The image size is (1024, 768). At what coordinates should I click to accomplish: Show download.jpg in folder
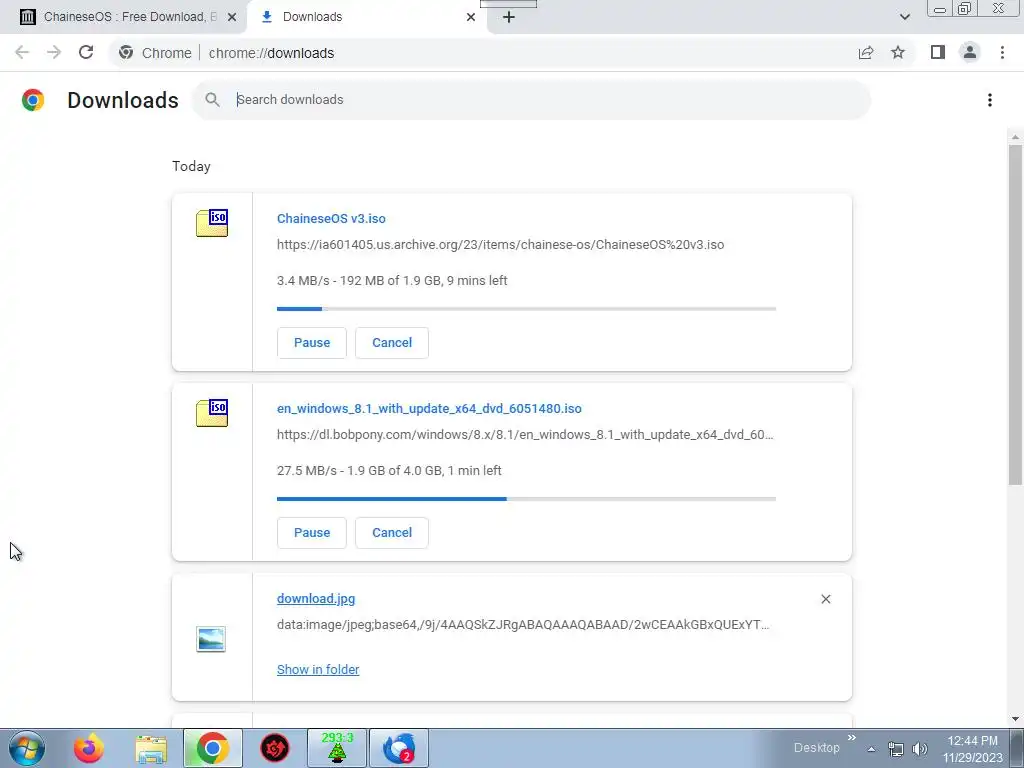[x=318, y=670]
